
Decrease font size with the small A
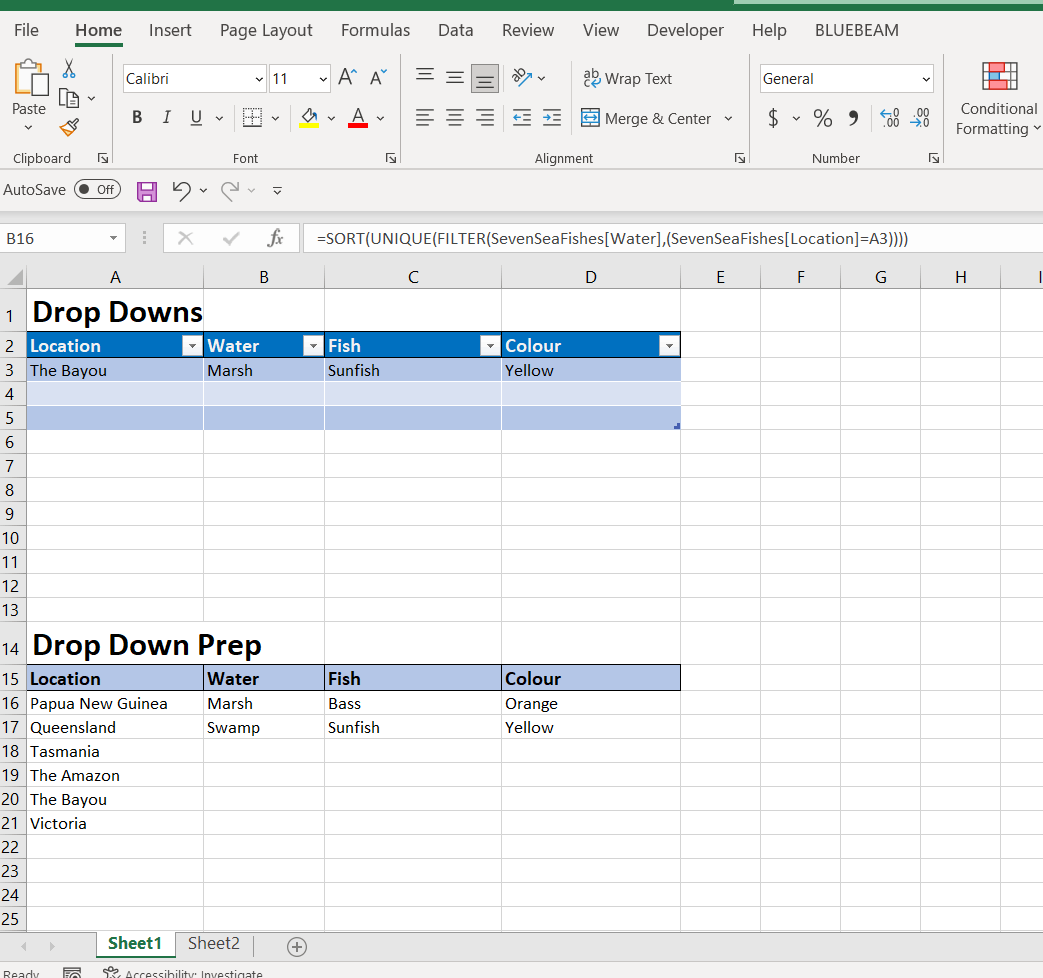pos(378,78)
